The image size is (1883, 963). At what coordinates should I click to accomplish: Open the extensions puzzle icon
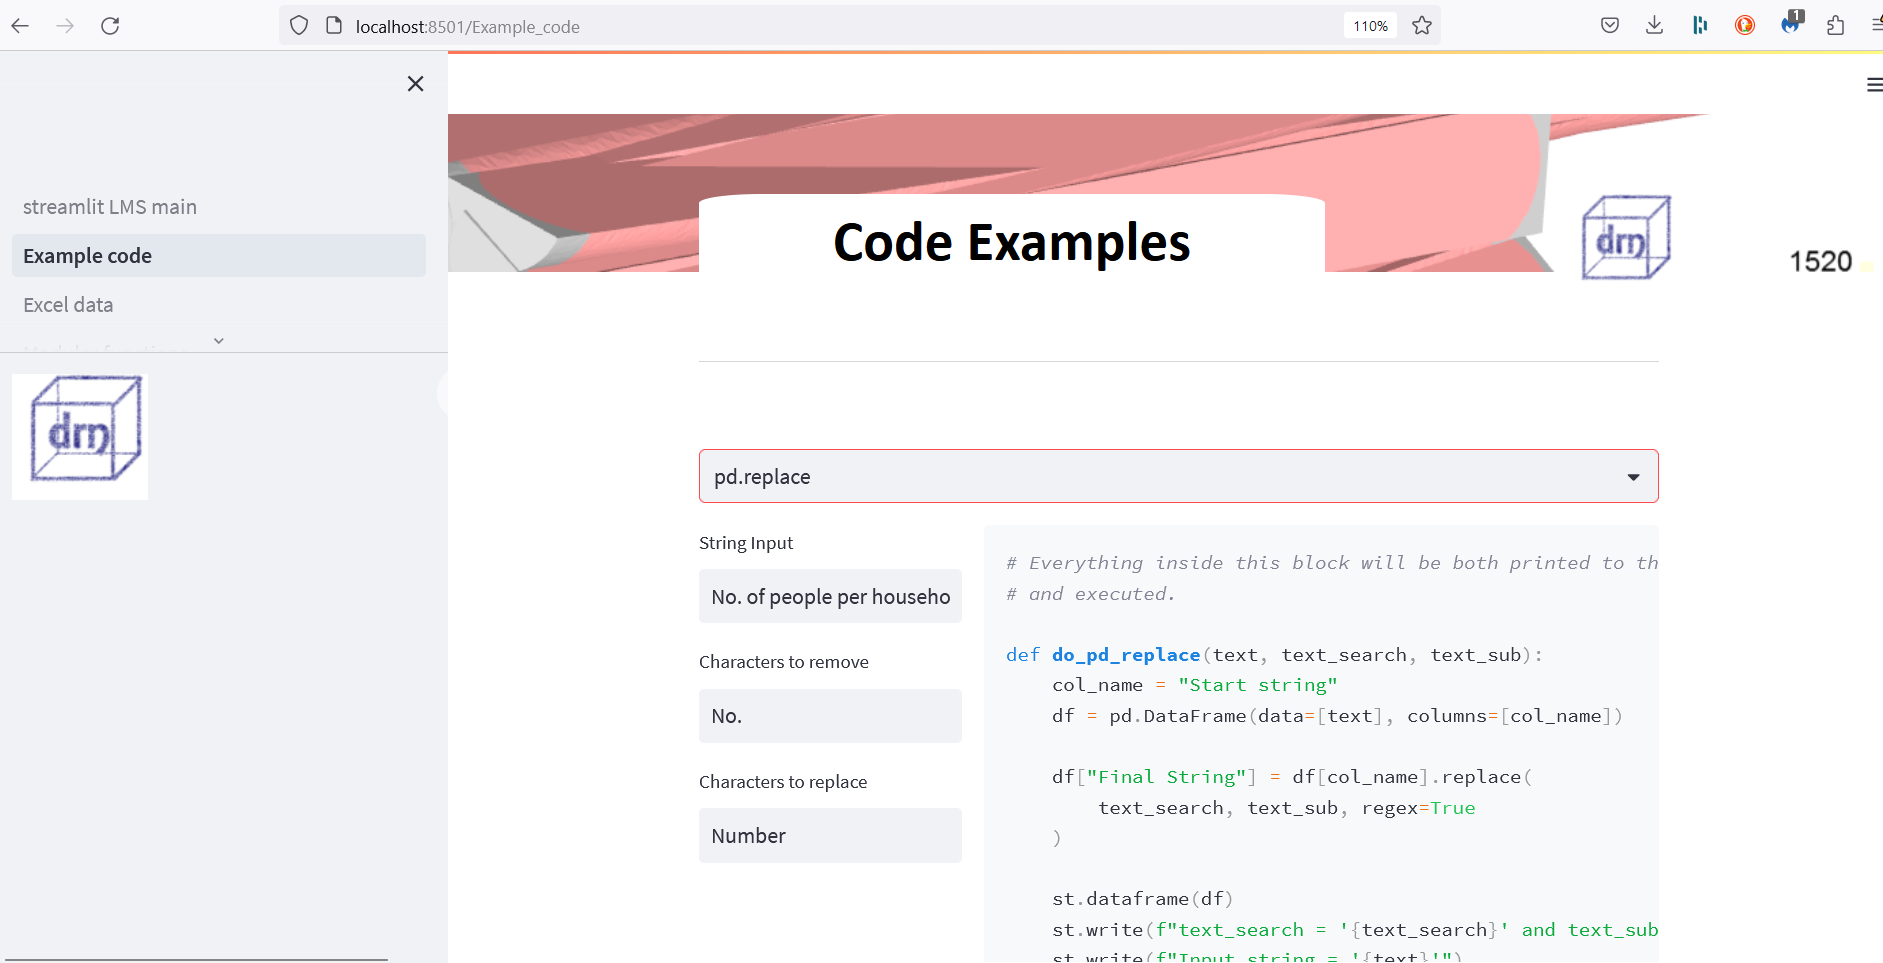[x=1835, y=26]
